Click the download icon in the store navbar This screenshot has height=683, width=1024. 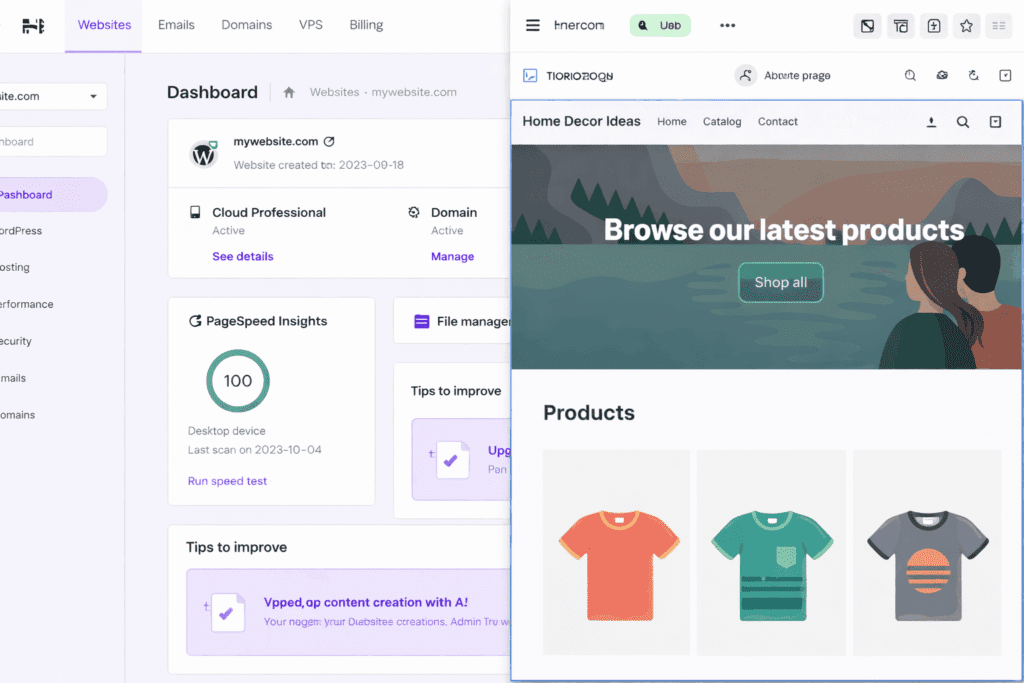[931, 121]
